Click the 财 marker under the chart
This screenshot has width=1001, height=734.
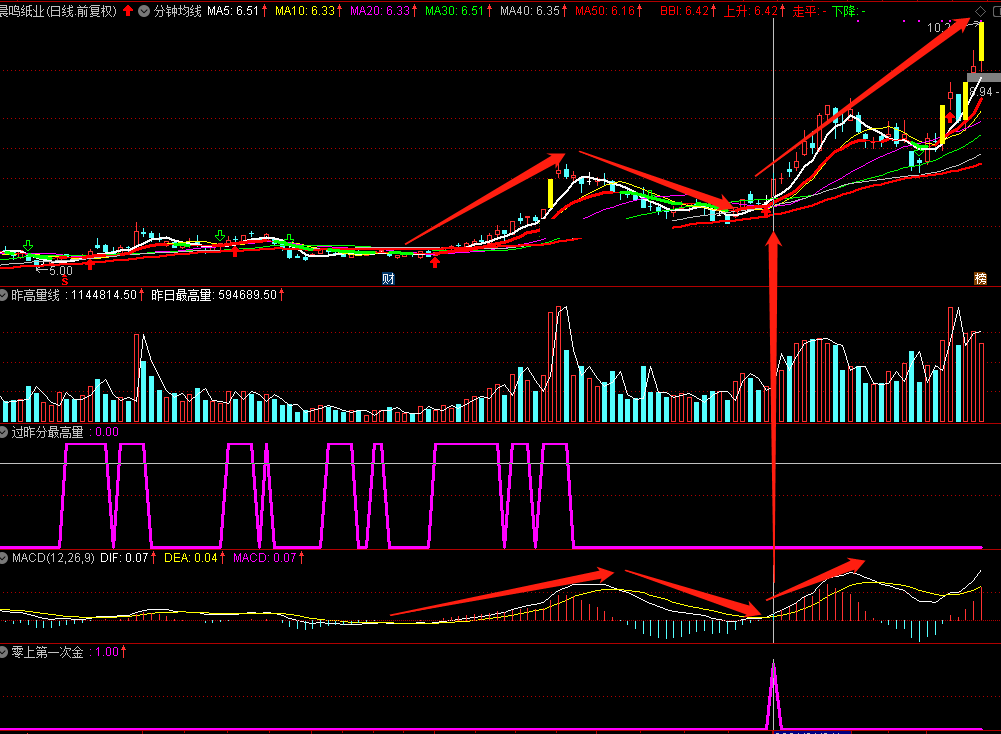coord(388,278)
